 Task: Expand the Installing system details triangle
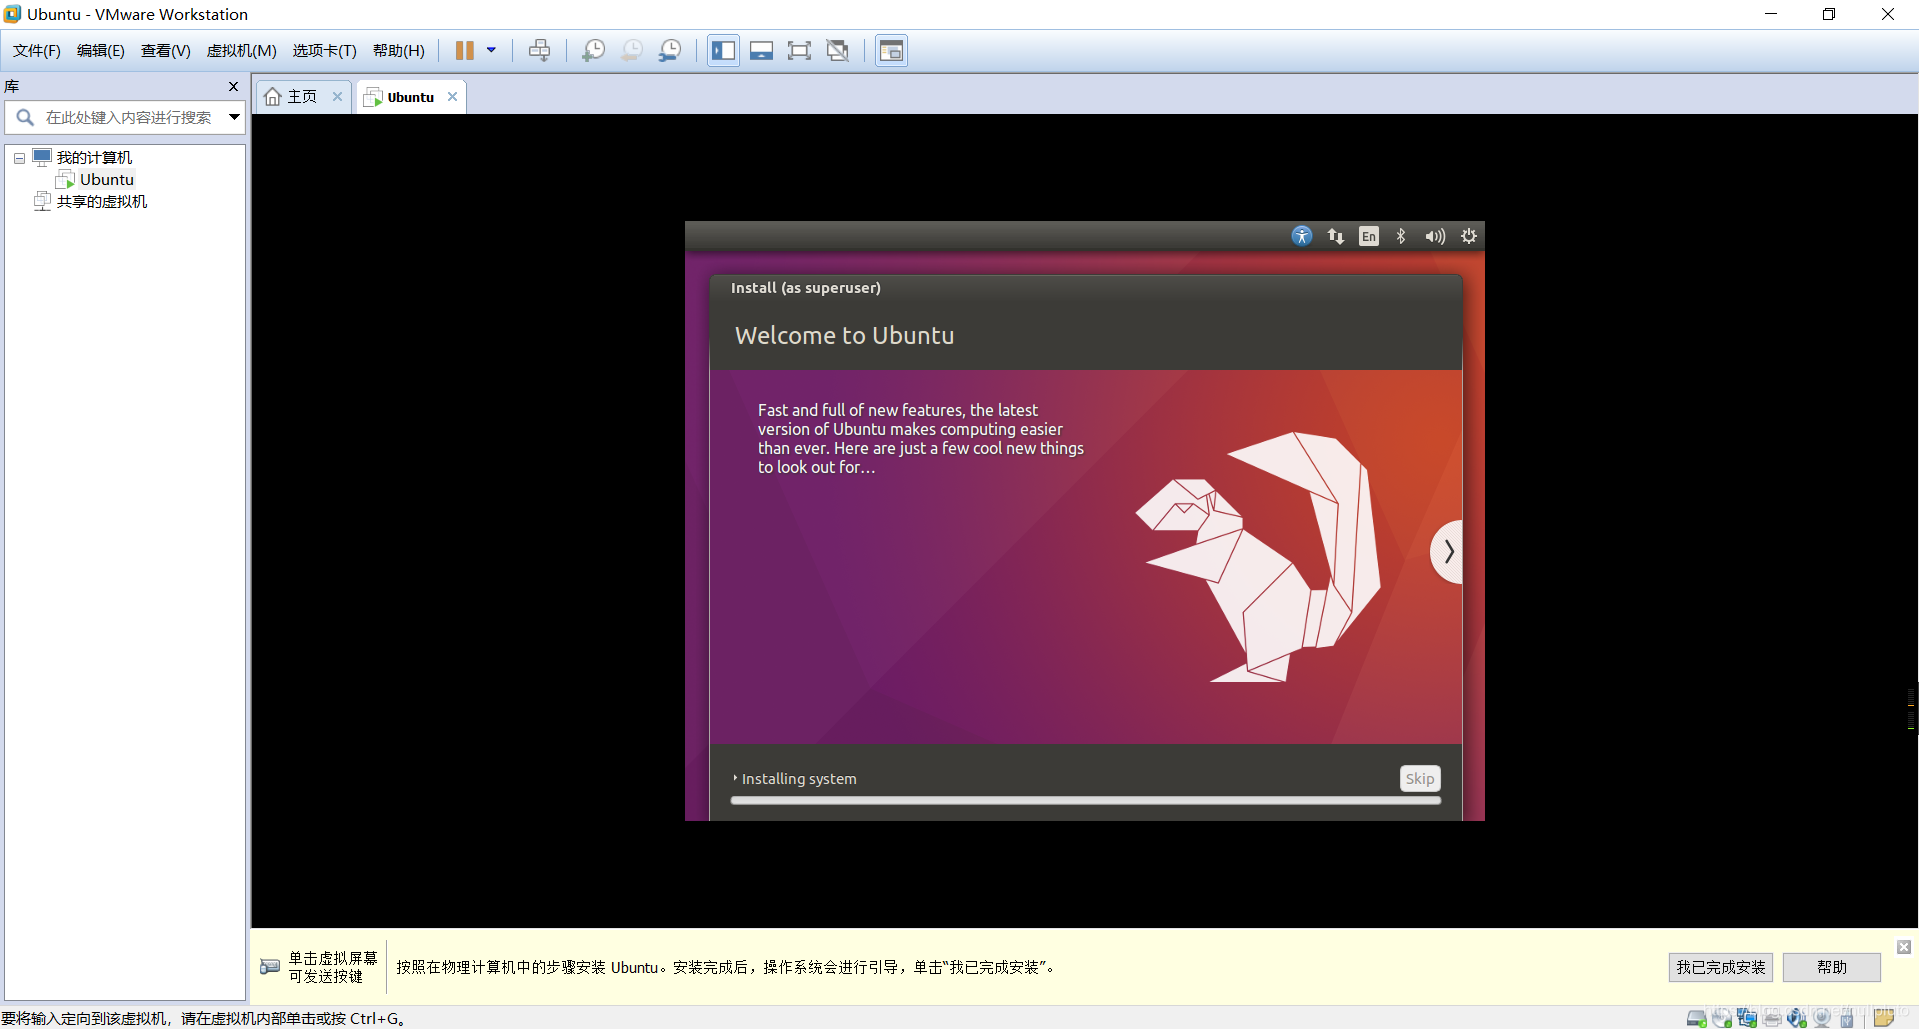point(735,778)
